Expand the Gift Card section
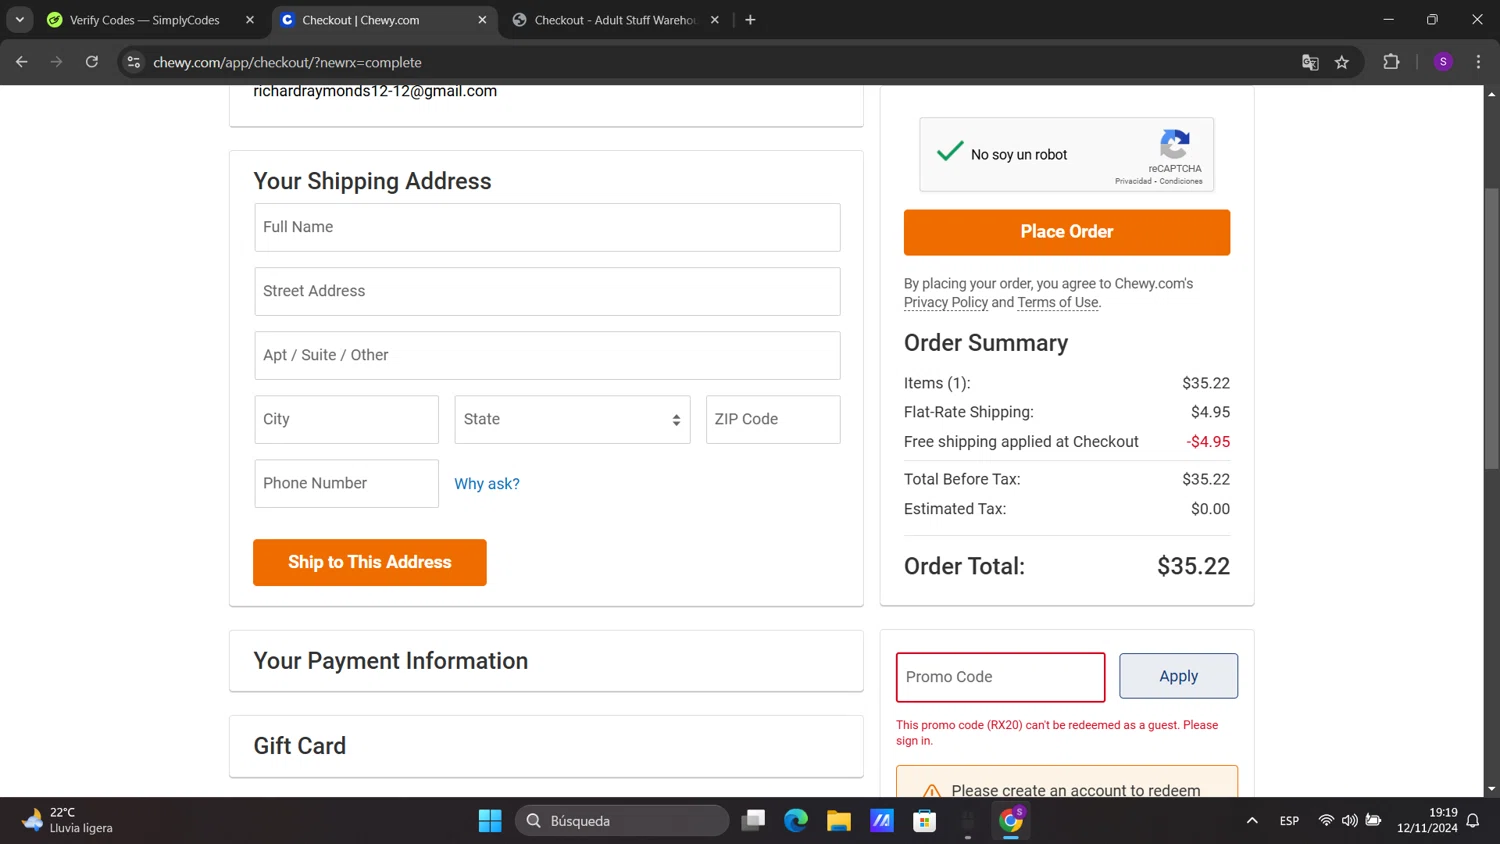1500x844 pixels. [546, 746]
